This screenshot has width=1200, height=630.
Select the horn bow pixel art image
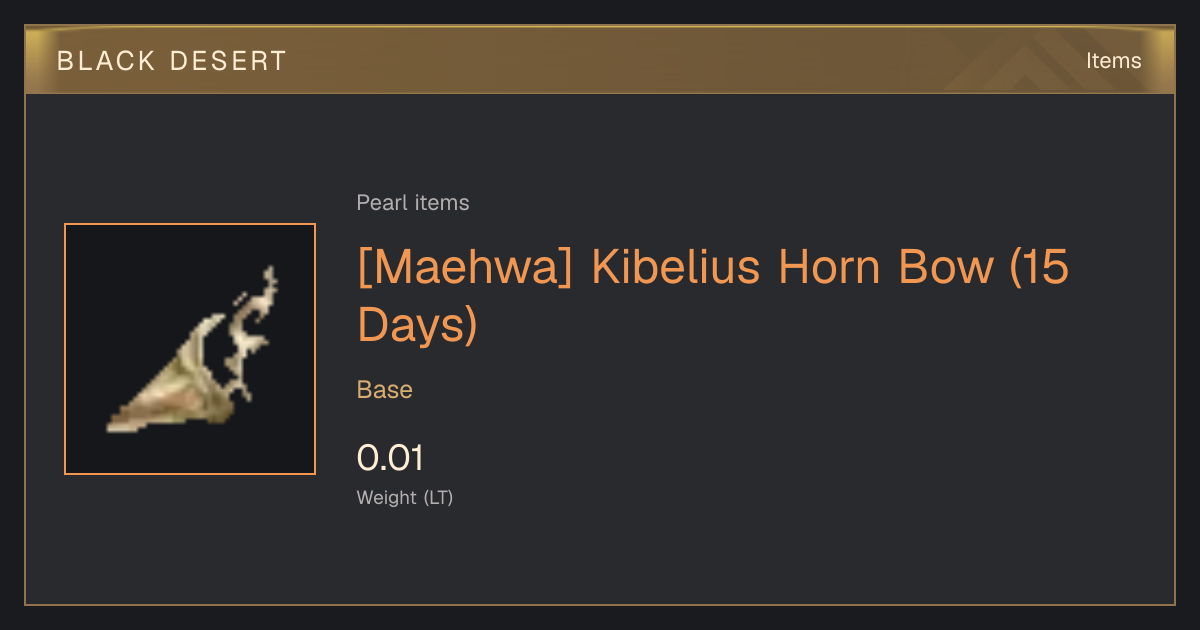(192, 349)
